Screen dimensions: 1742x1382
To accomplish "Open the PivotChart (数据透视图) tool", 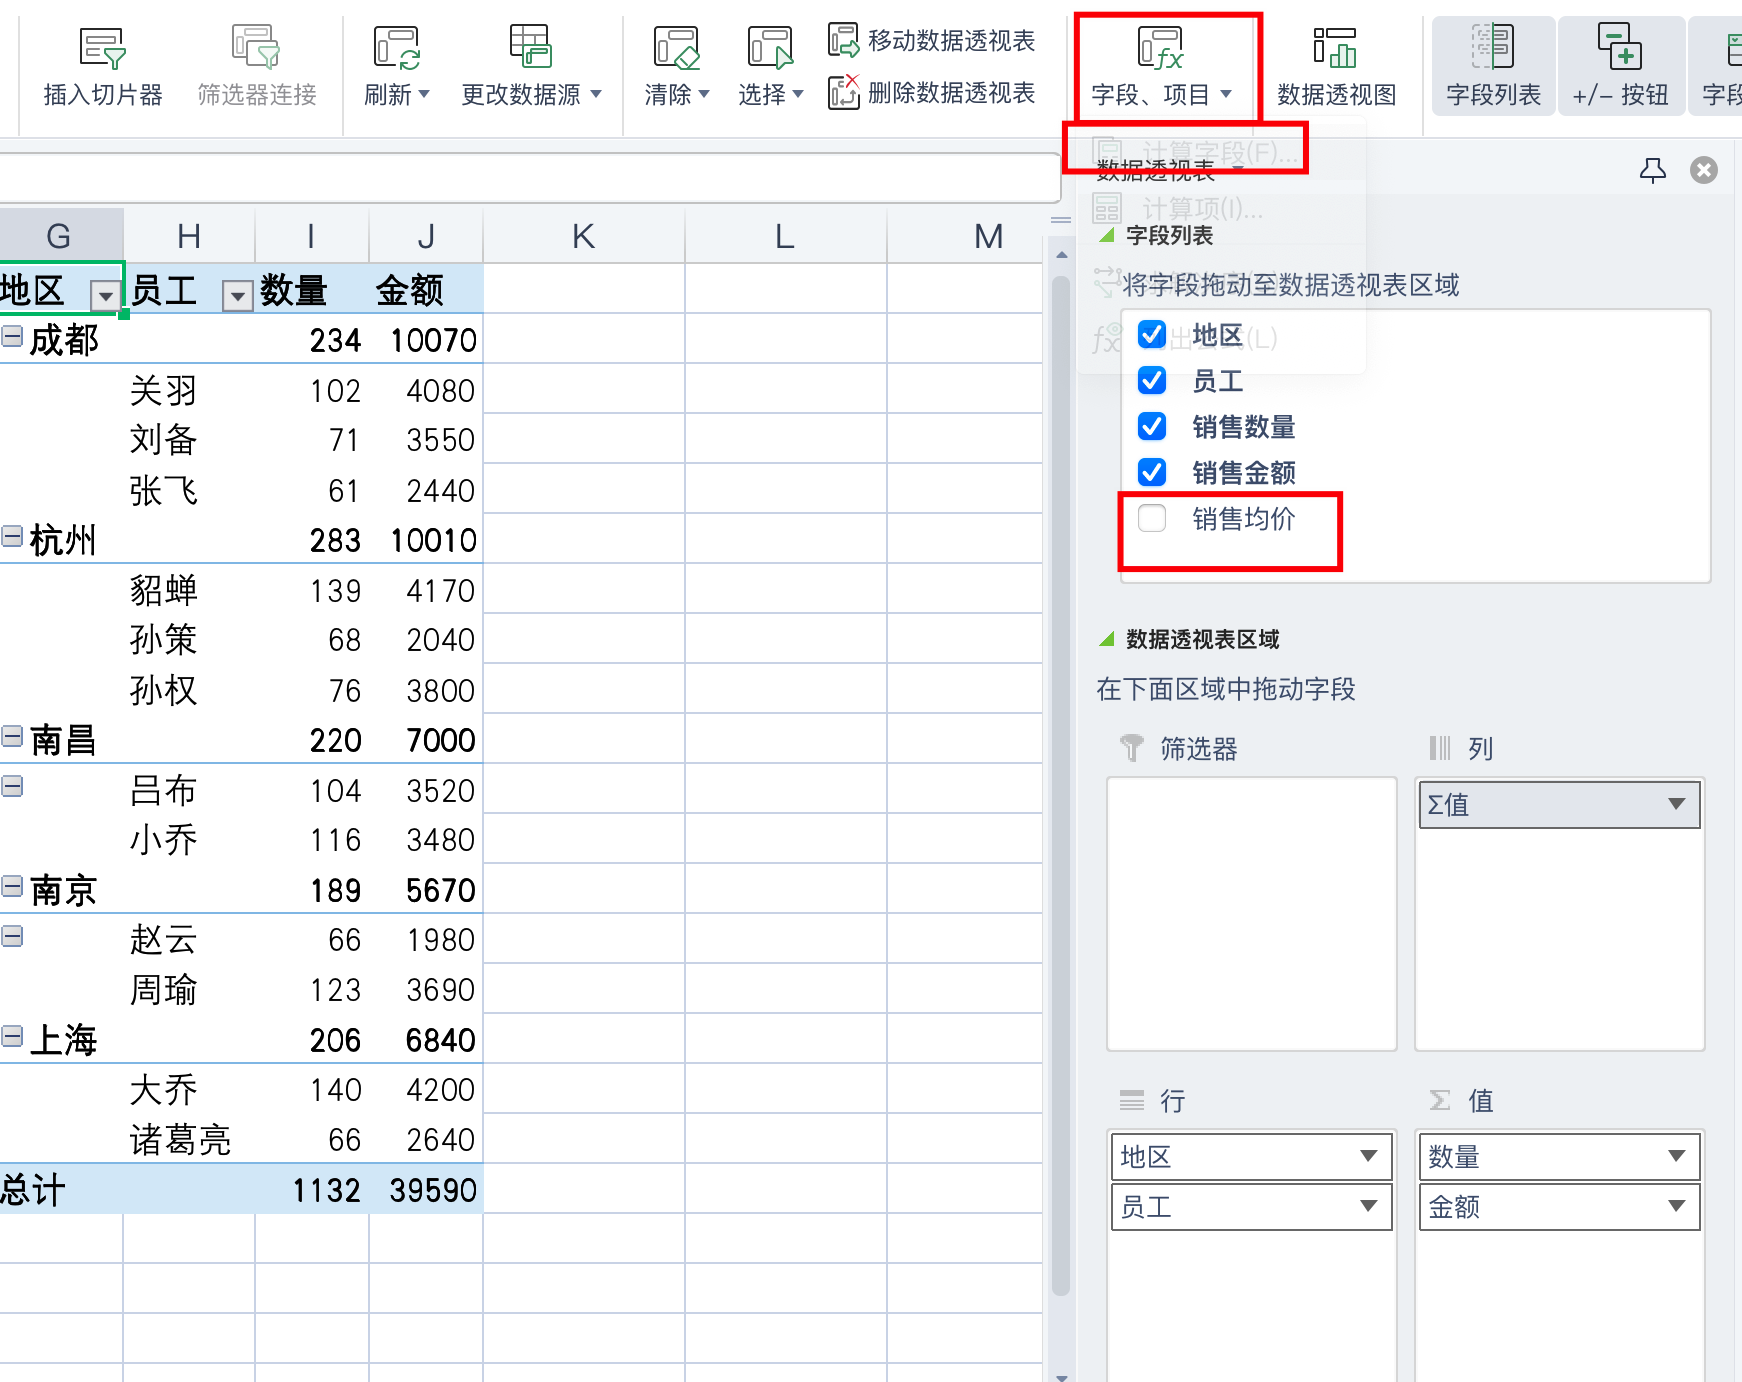I will [x=1336, y=48].
